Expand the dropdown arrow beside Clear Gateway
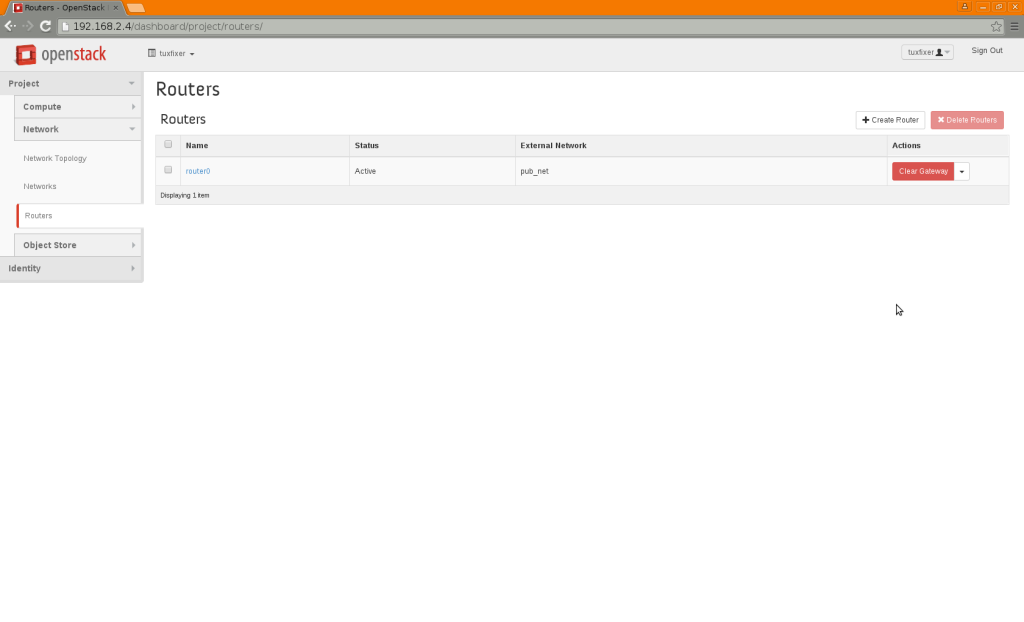 pos(962,171)
